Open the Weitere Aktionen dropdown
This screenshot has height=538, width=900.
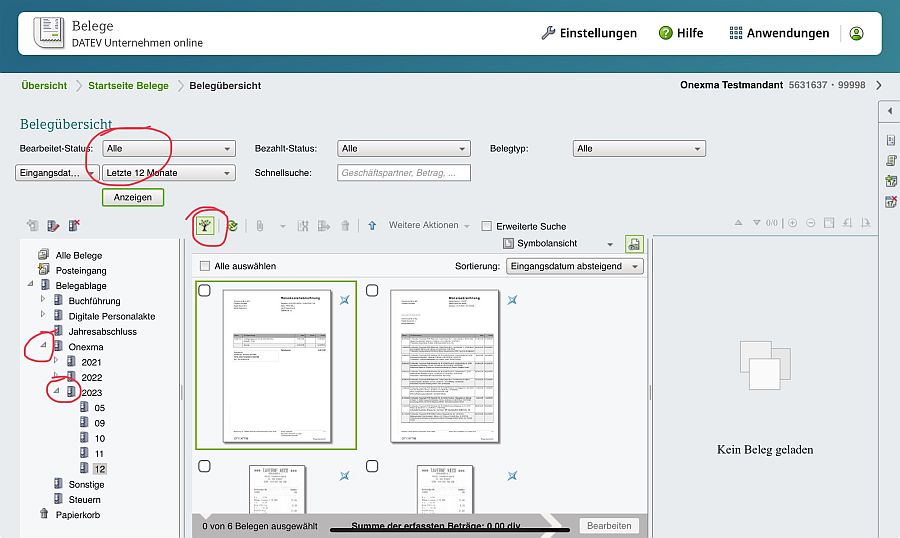tap(429, 225)
